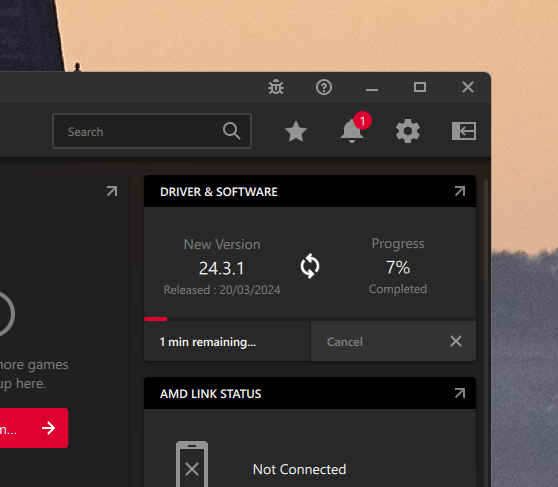This screenshot has height=487, width=558.
Task: Click the Released : 20/03/2024 text
Action: 222,290
